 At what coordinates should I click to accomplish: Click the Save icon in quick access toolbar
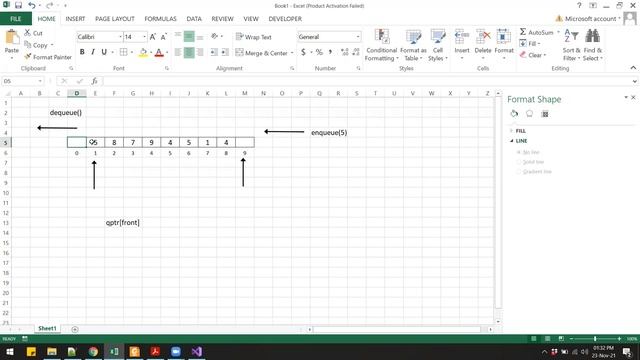[19, 5]
